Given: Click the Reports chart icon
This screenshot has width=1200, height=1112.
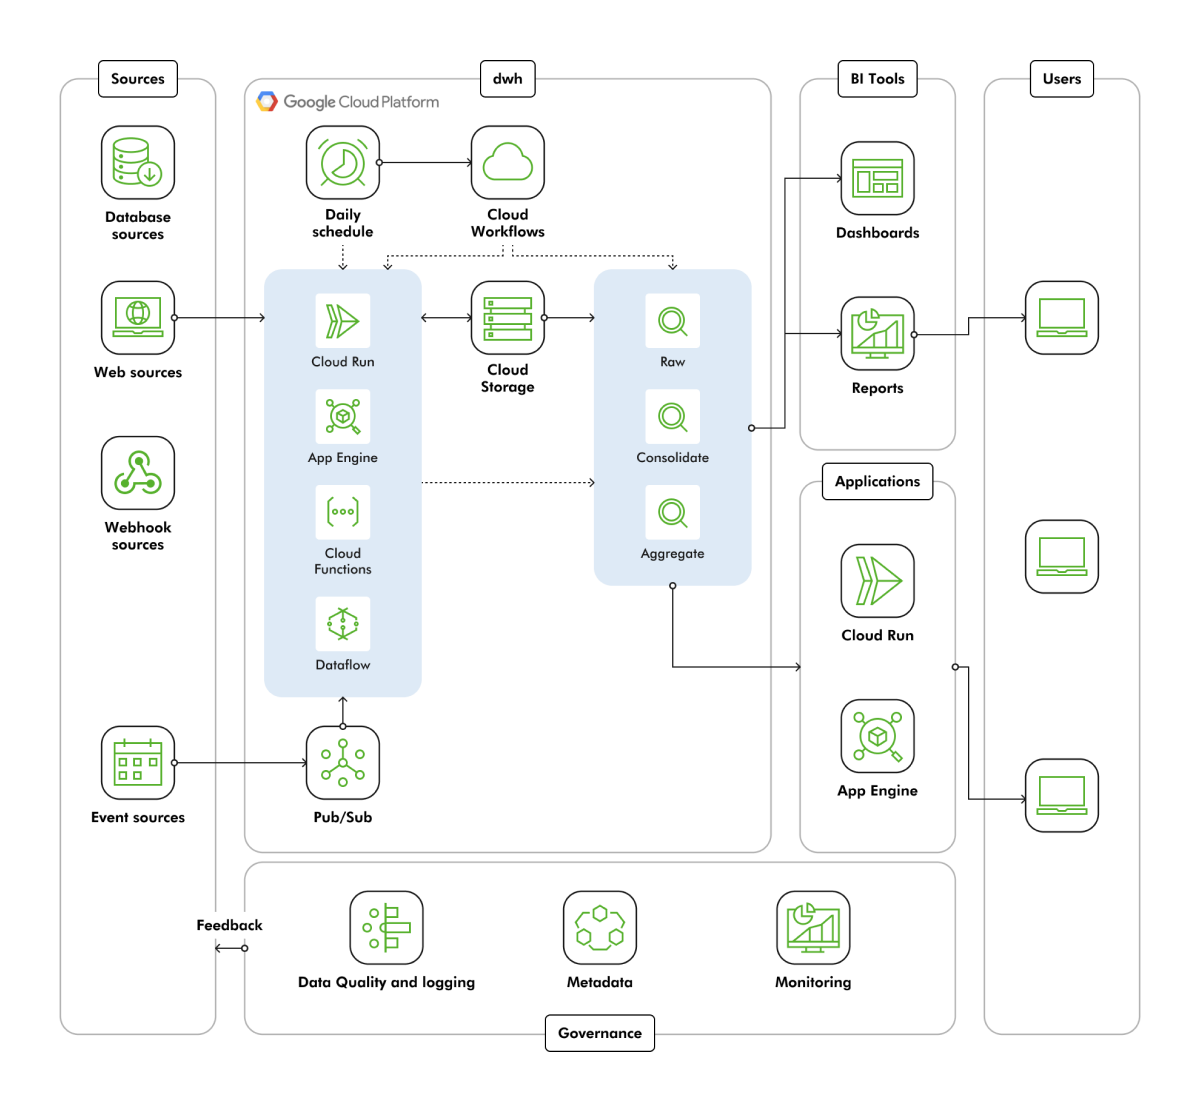Looking at the screenshot, I should pyautogui.click(x=878, y=333).
